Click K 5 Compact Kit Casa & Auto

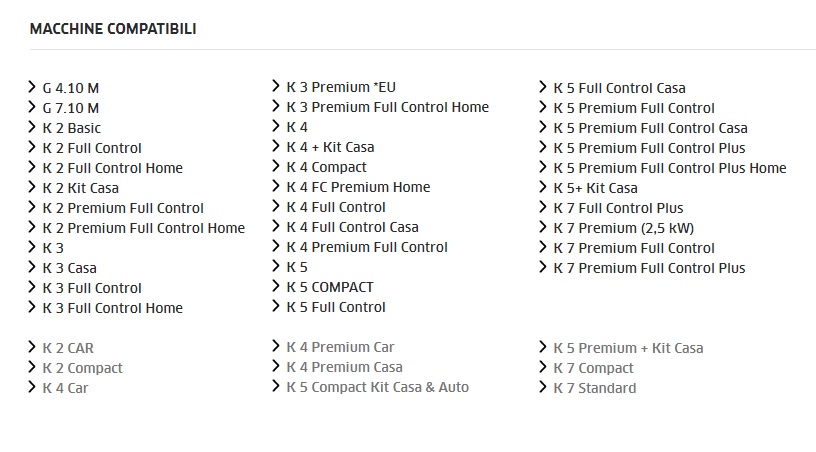tap(377, 387)
